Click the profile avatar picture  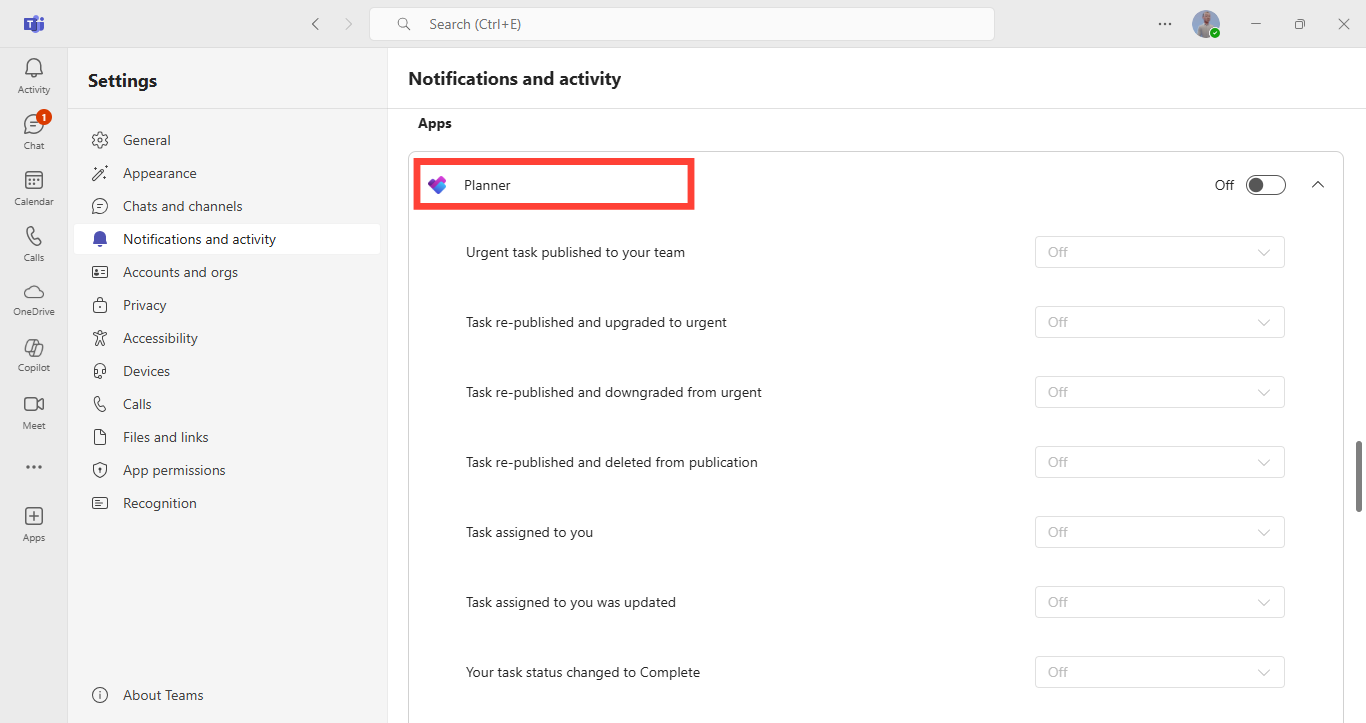pyautogui.click(x=1205, y=24)
